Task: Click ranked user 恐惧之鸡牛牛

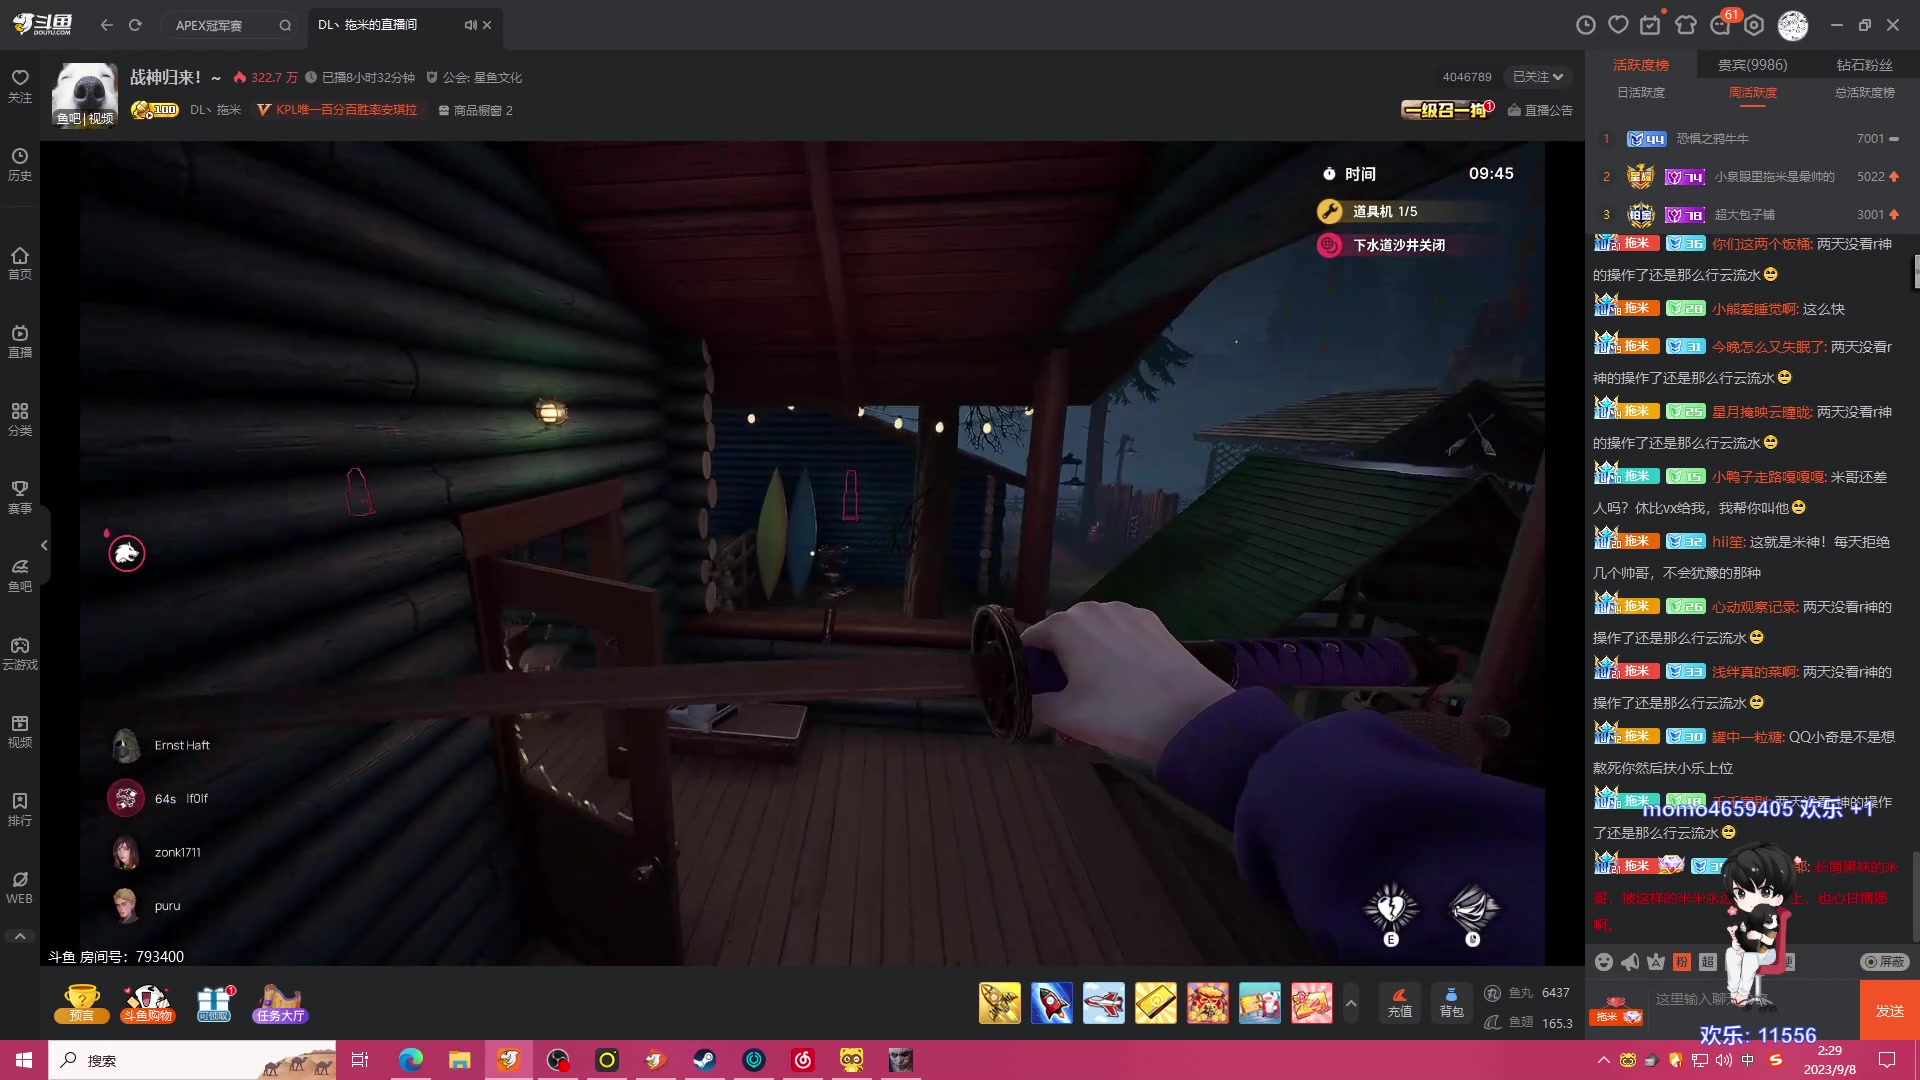Action: (1713, 139)
